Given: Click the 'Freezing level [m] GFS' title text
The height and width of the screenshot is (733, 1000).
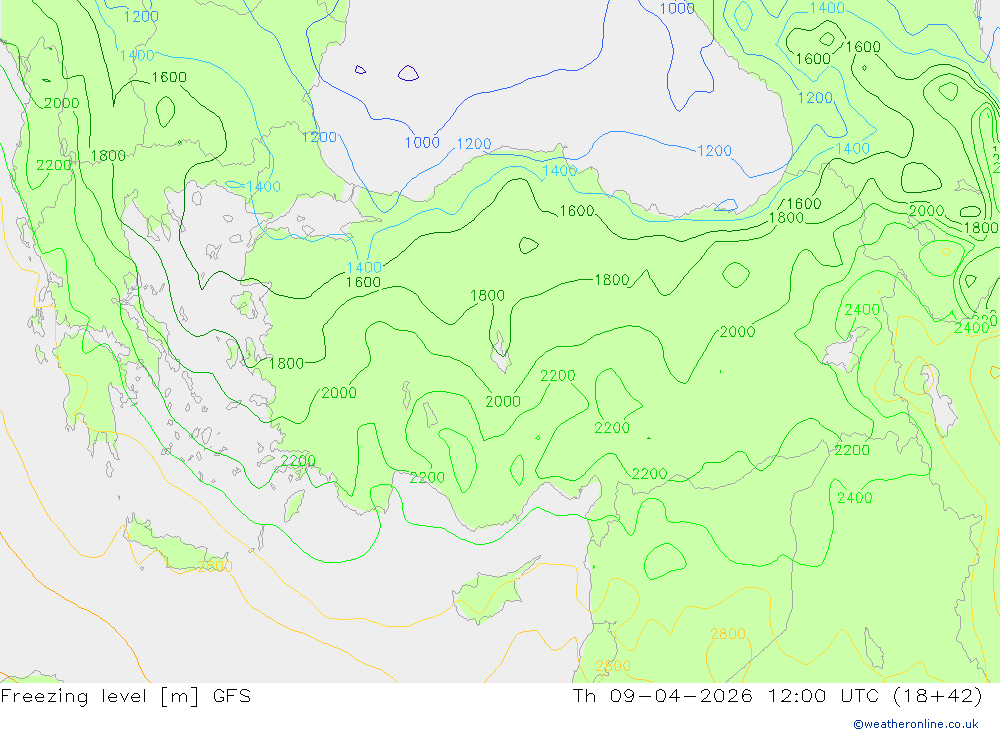Looking at the screenshot, I should pos(126,696).
